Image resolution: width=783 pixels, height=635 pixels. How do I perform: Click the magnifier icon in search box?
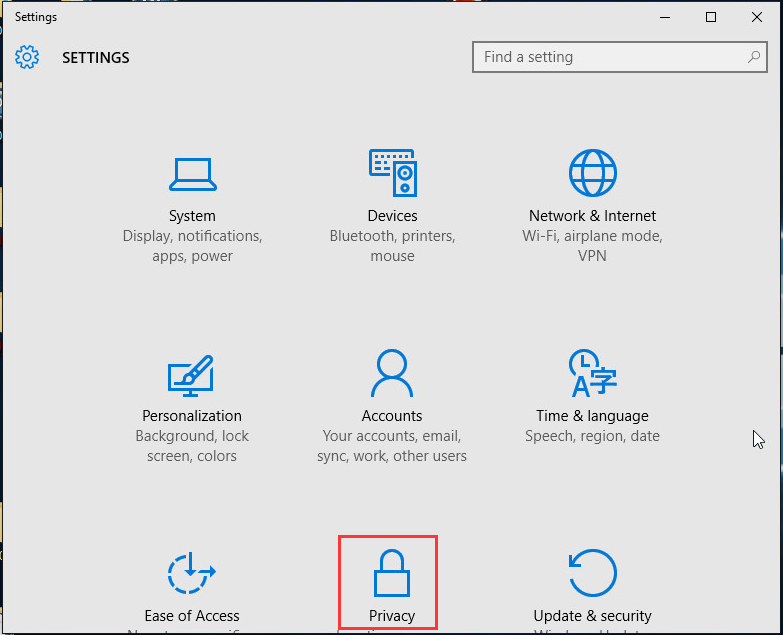click(x=754, y=57)
